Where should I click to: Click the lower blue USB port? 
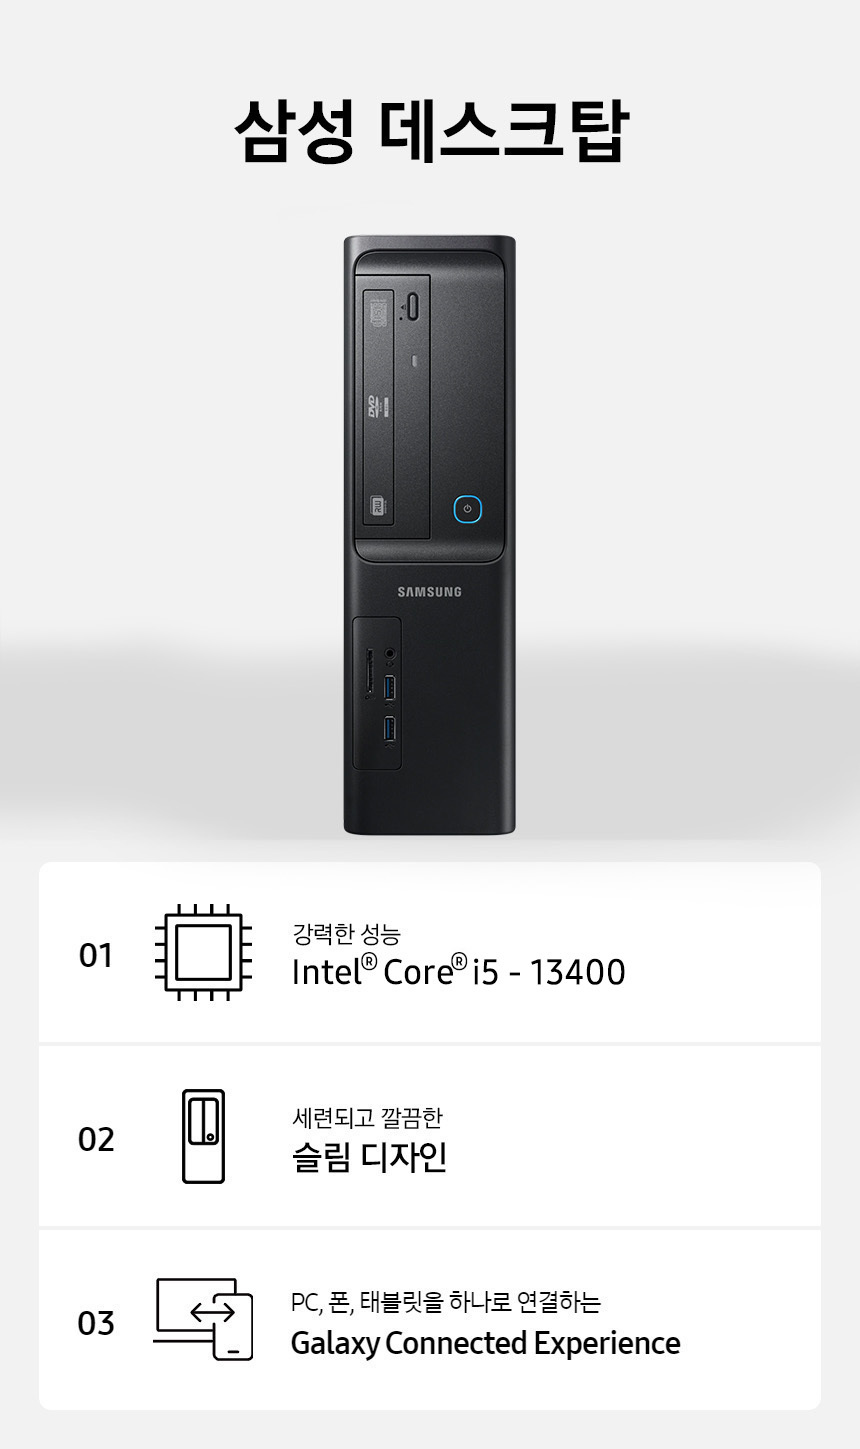(390, 729)
